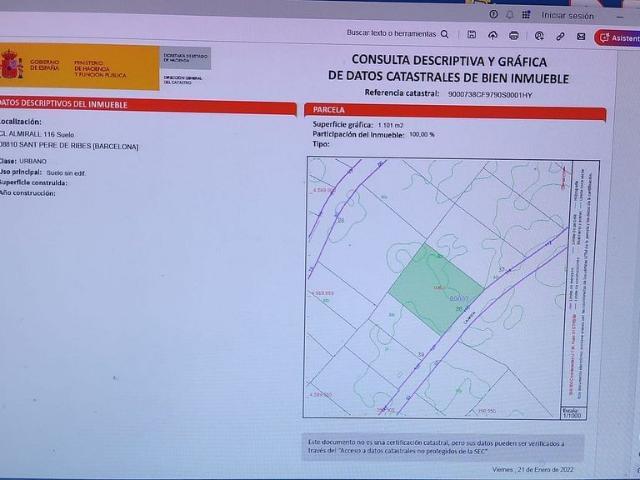Click the address line CL ALMIRALL 116 Suelo

click(x=37, y=134)
